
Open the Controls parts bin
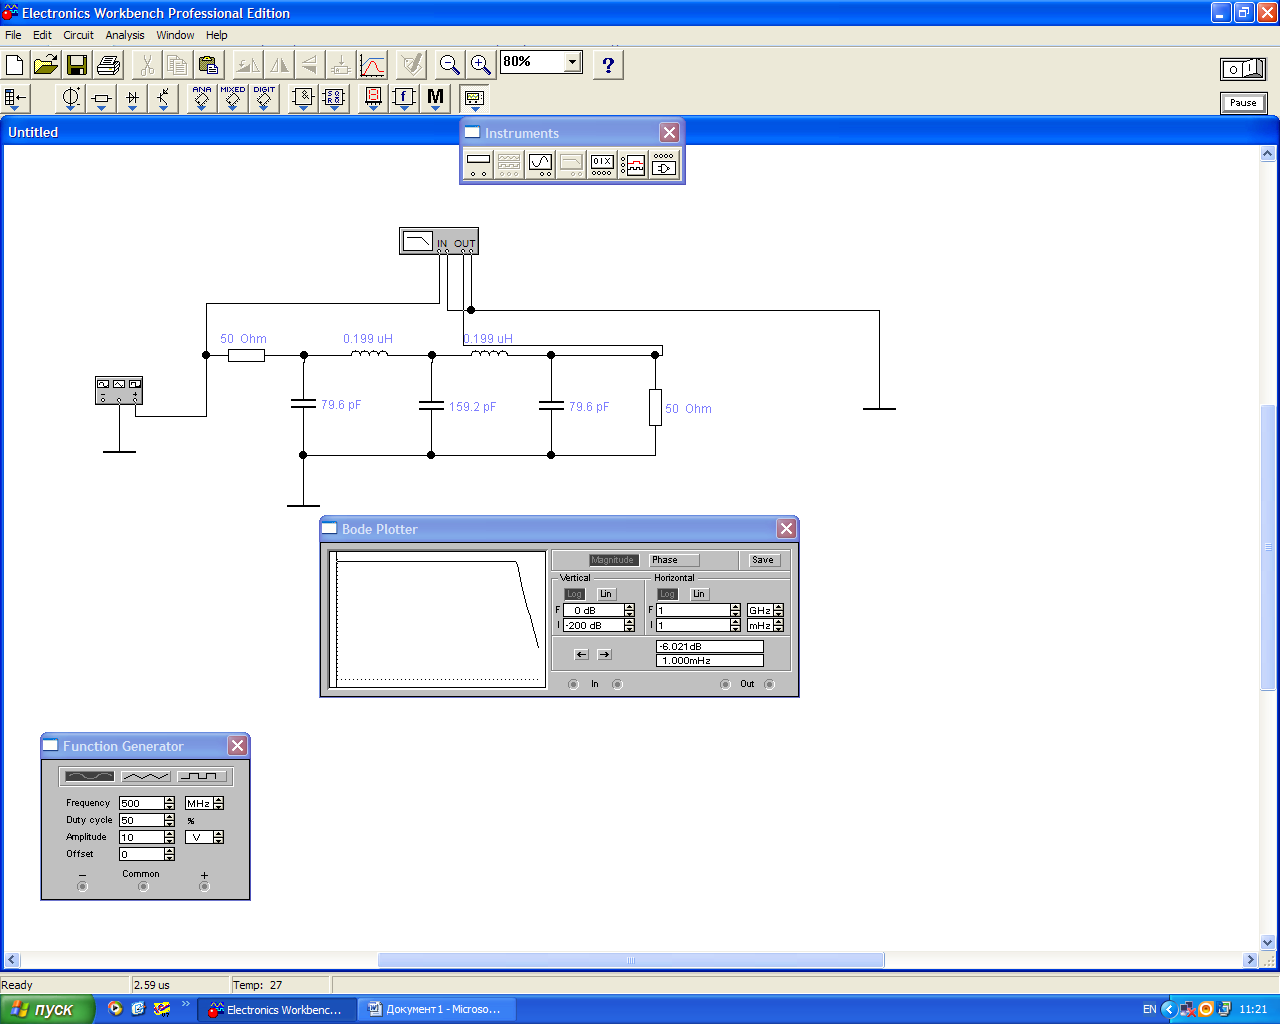[x=404, y=98]
